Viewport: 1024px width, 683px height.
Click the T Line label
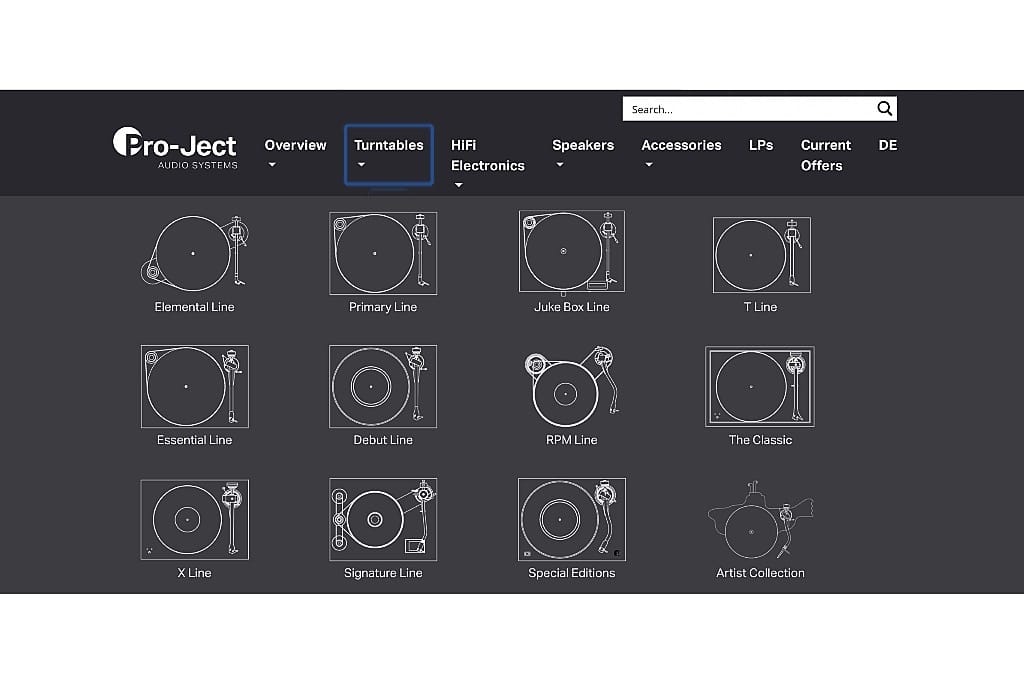[x=760, y=307]
